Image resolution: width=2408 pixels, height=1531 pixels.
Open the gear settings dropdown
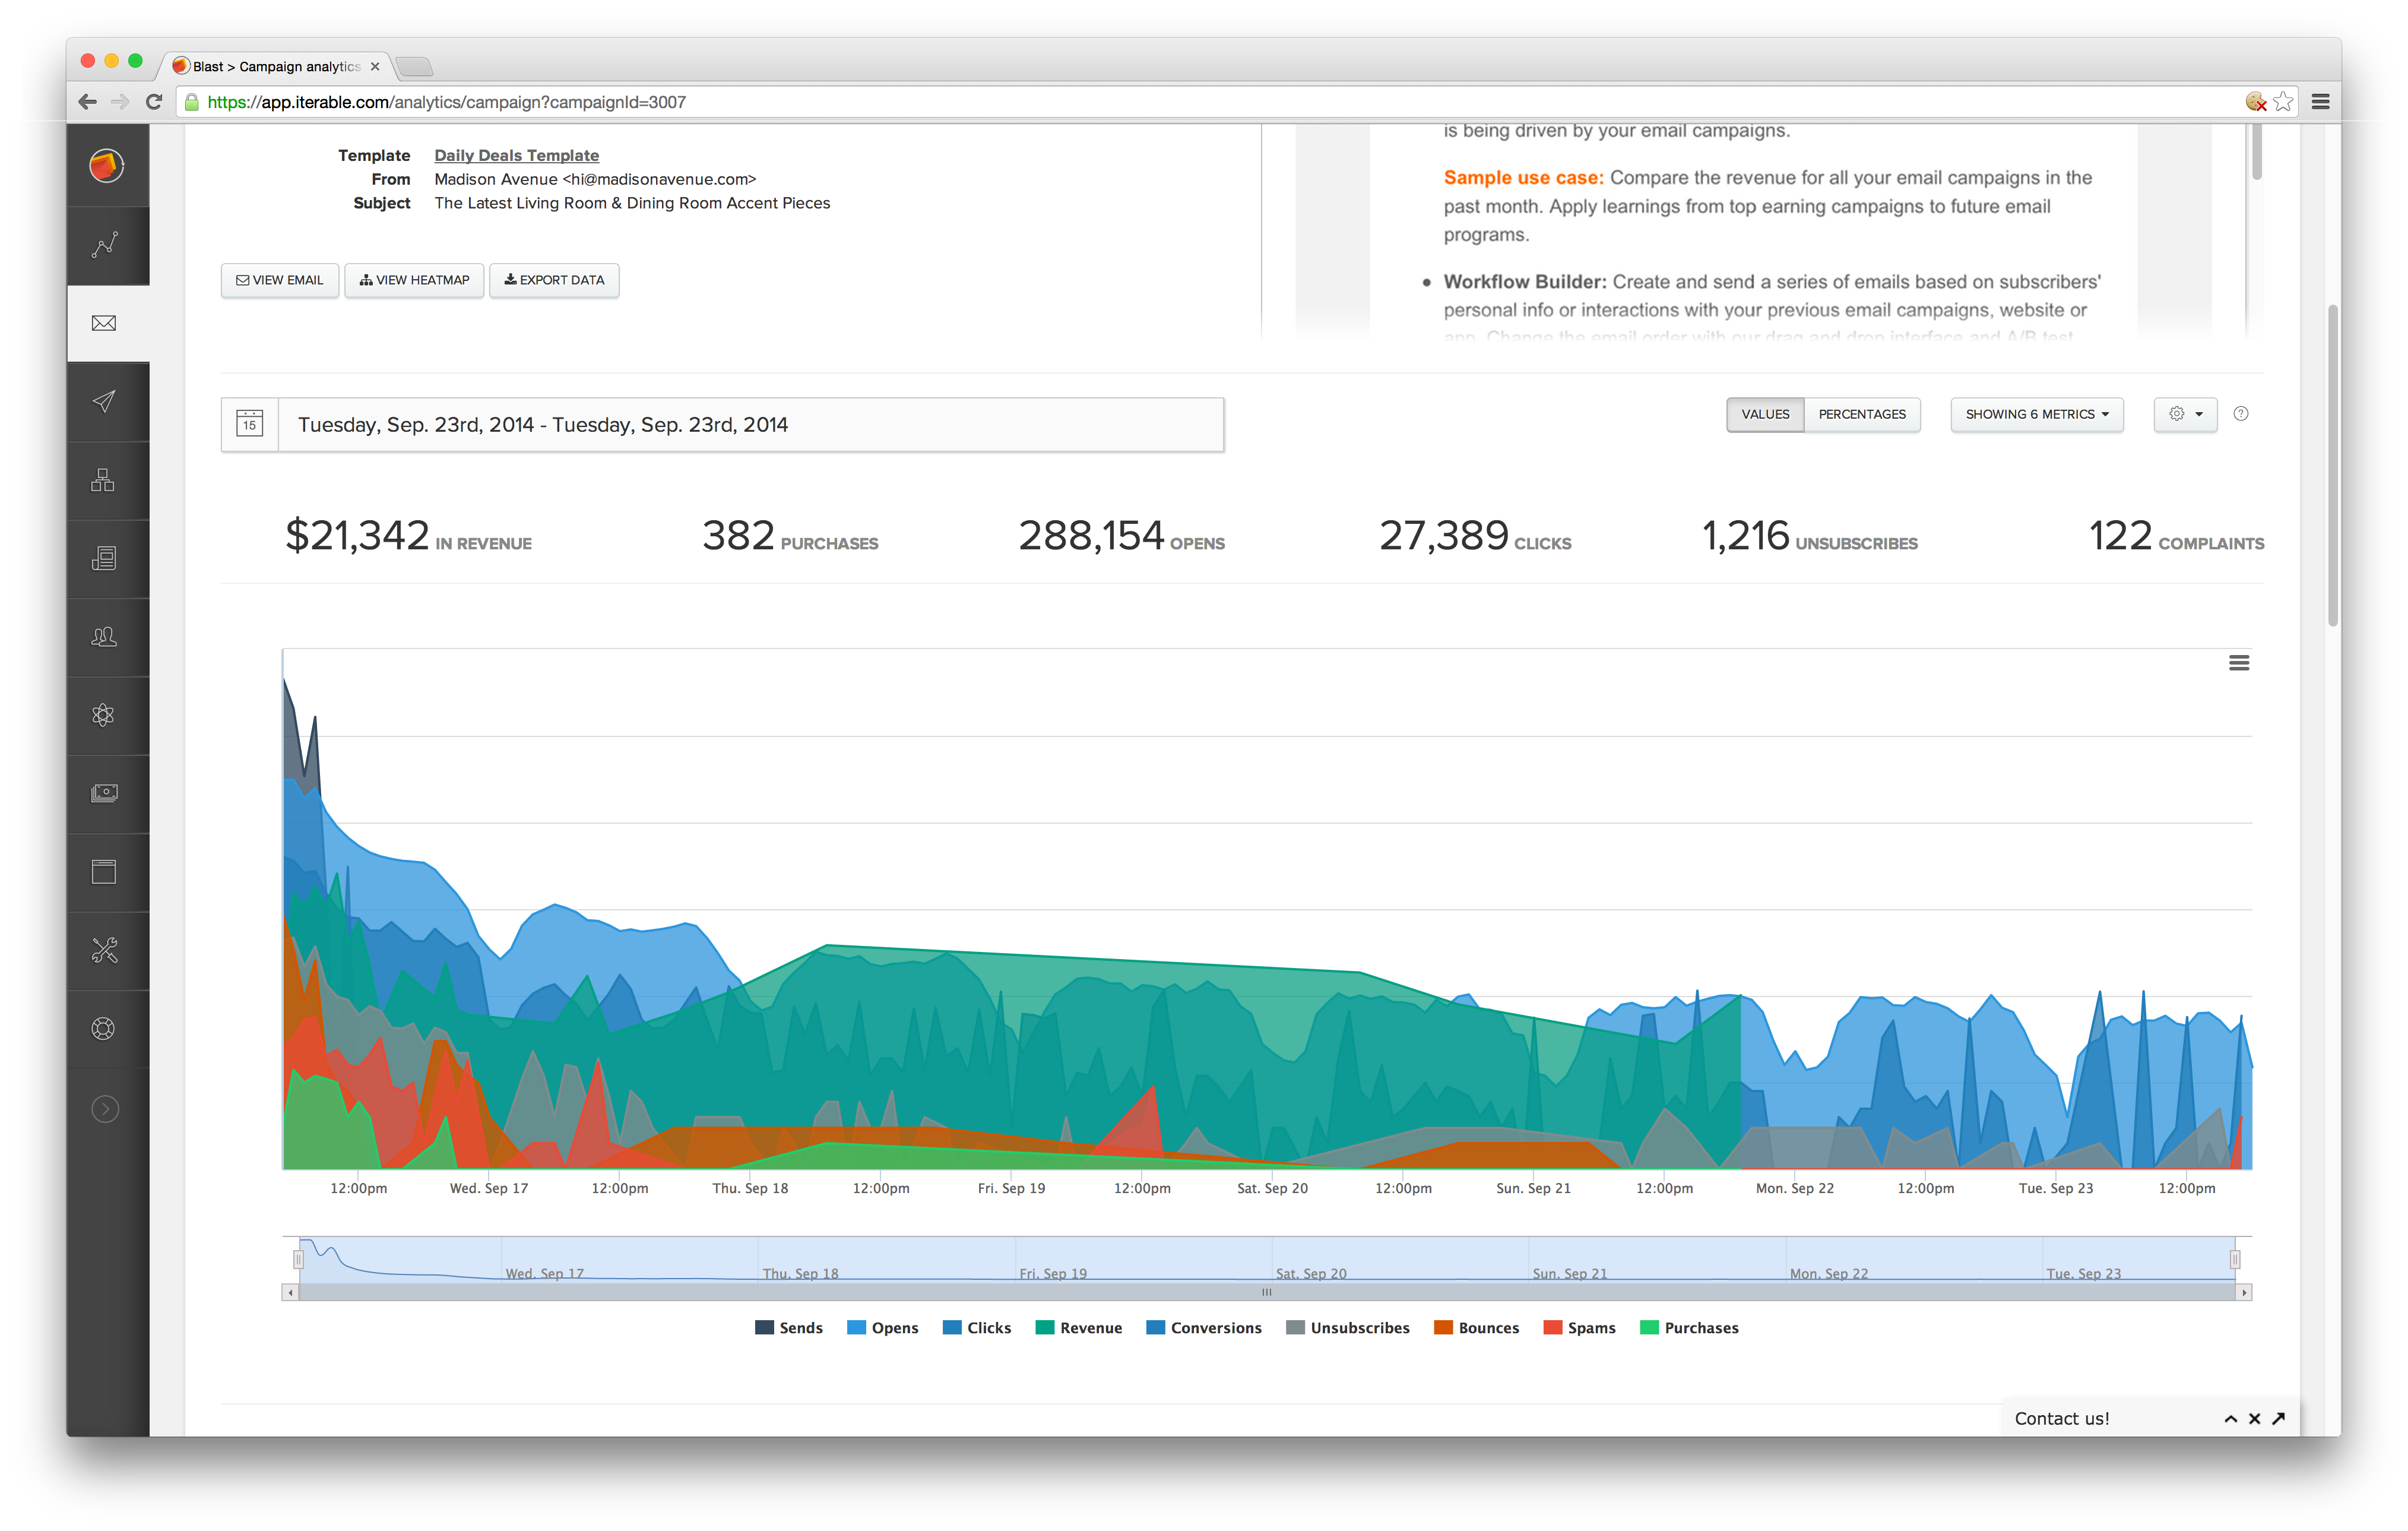click(x=2185, y=414)
